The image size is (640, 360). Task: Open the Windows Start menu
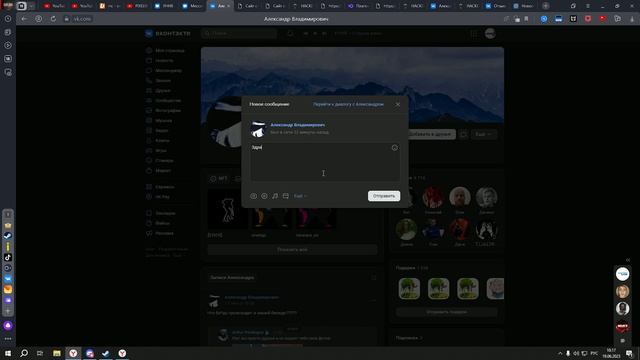[8, 353]
